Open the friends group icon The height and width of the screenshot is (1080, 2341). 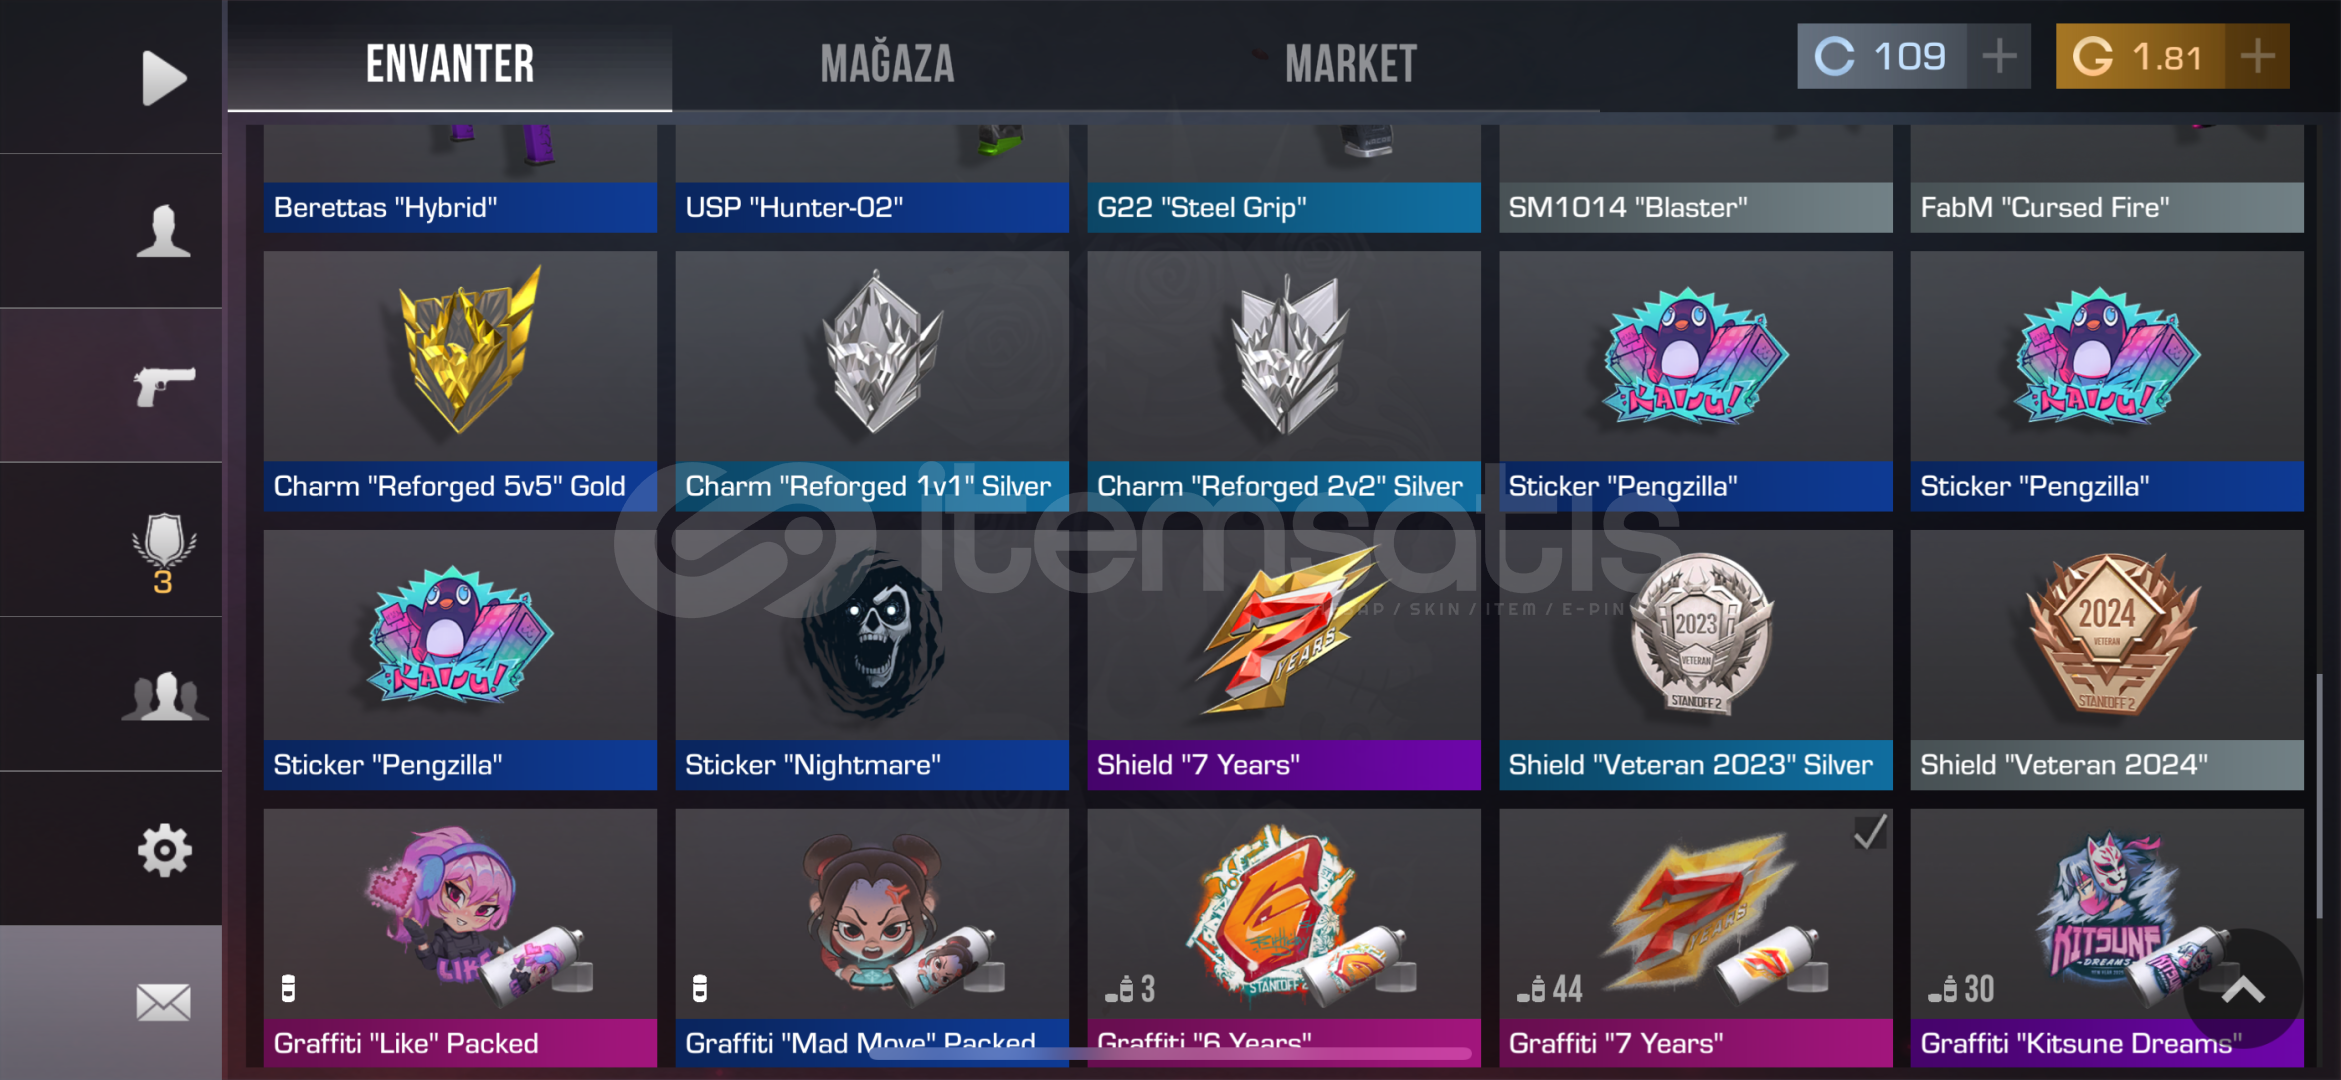[165, 696]
